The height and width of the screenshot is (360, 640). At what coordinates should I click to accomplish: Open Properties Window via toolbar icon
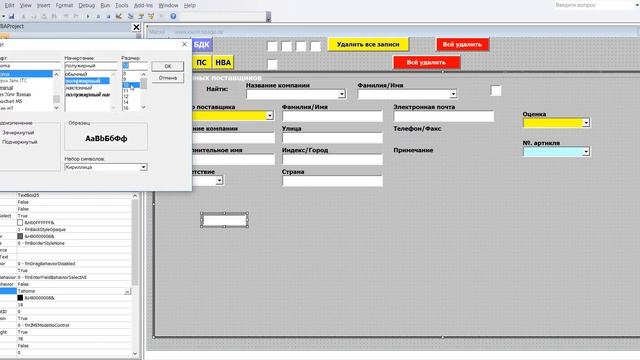[141, 16]
